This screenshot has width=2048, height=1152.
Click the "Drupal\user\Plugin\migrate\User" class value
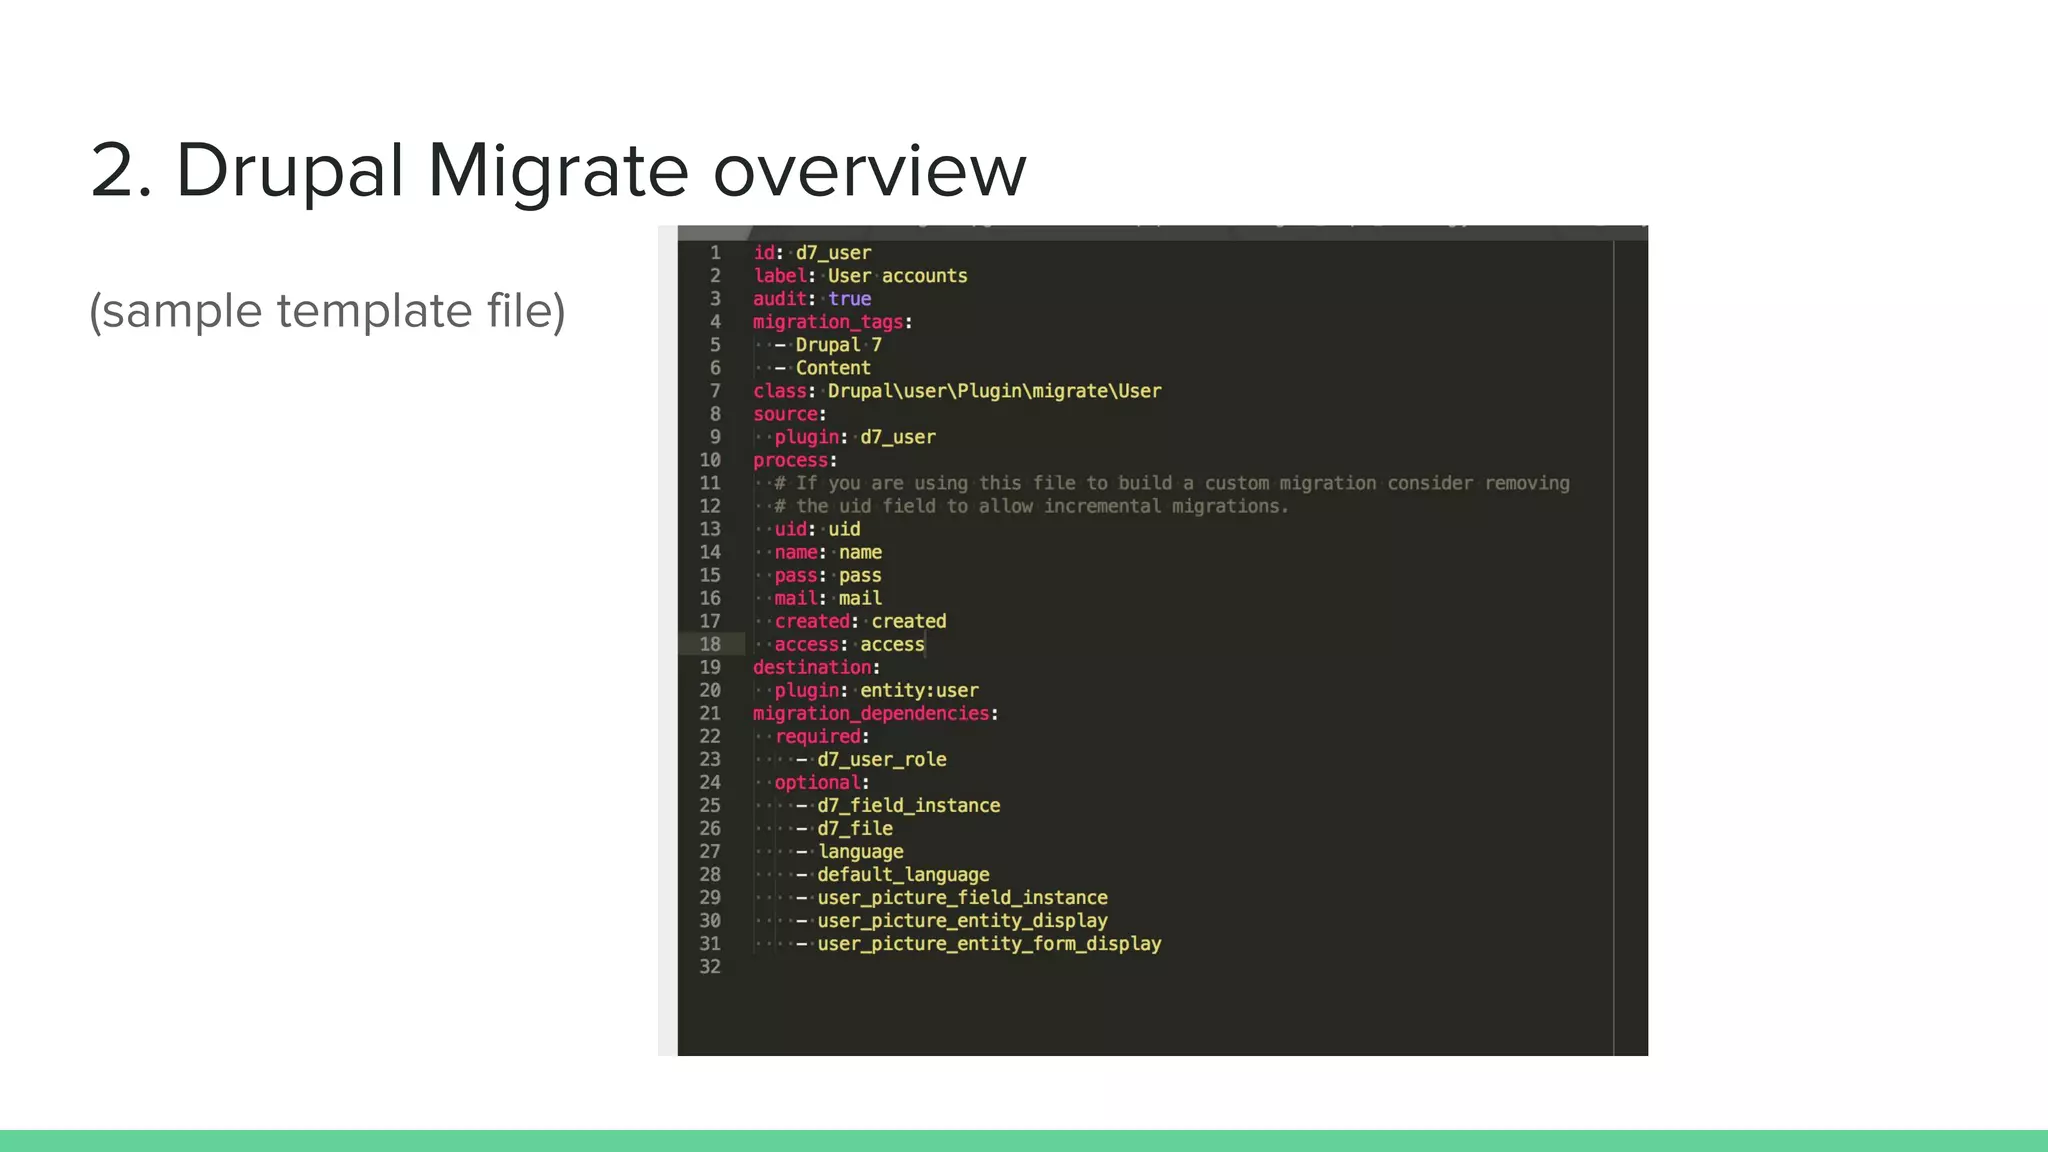coord(994,391)
